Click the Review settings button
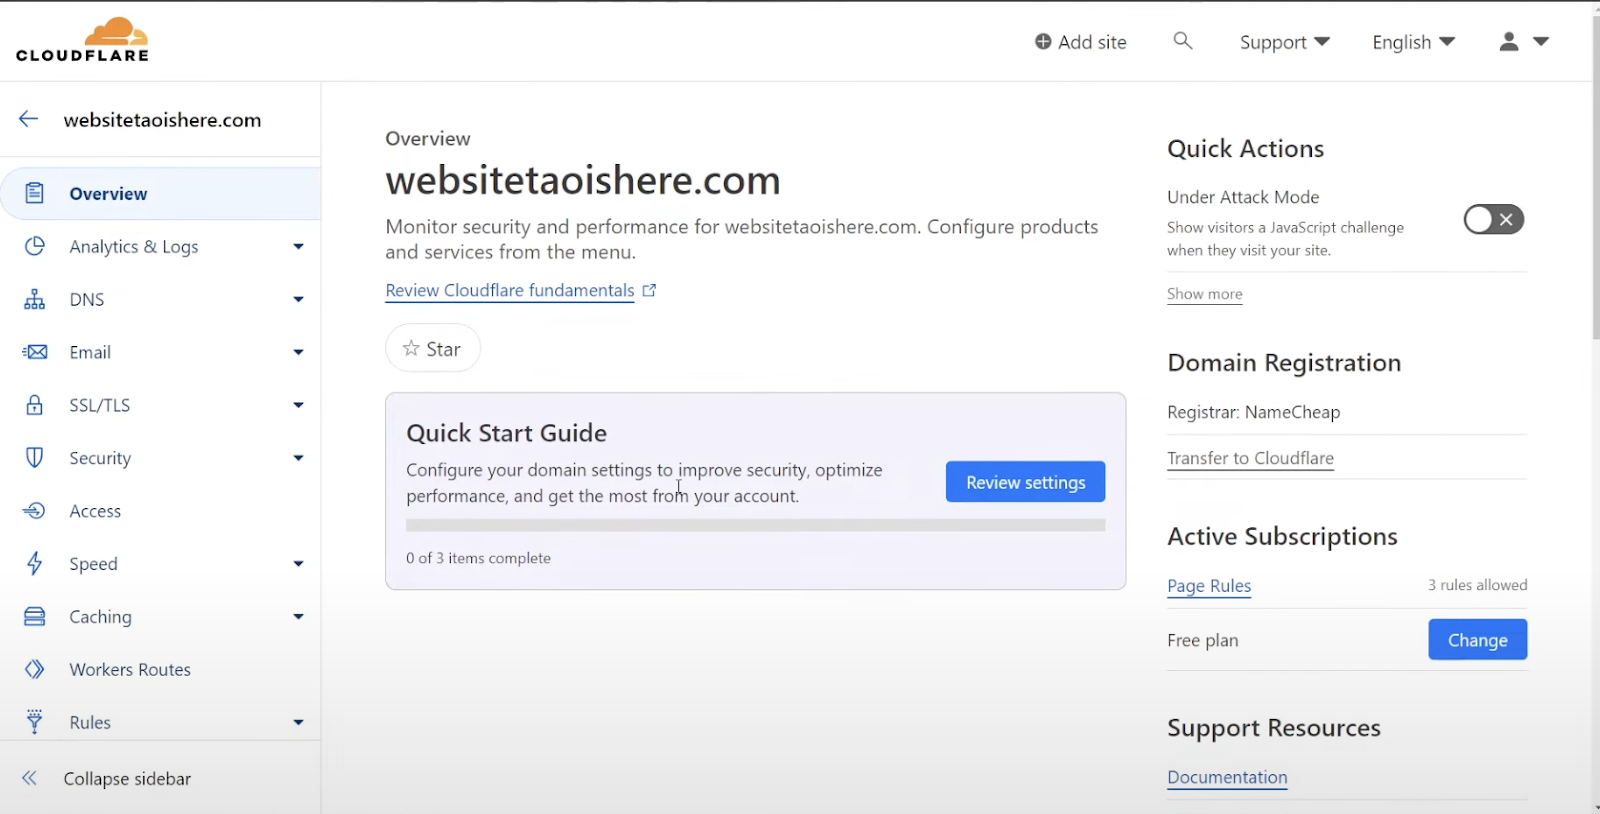This screenshot has height=814, width=1600. [x=1025, y=482]
